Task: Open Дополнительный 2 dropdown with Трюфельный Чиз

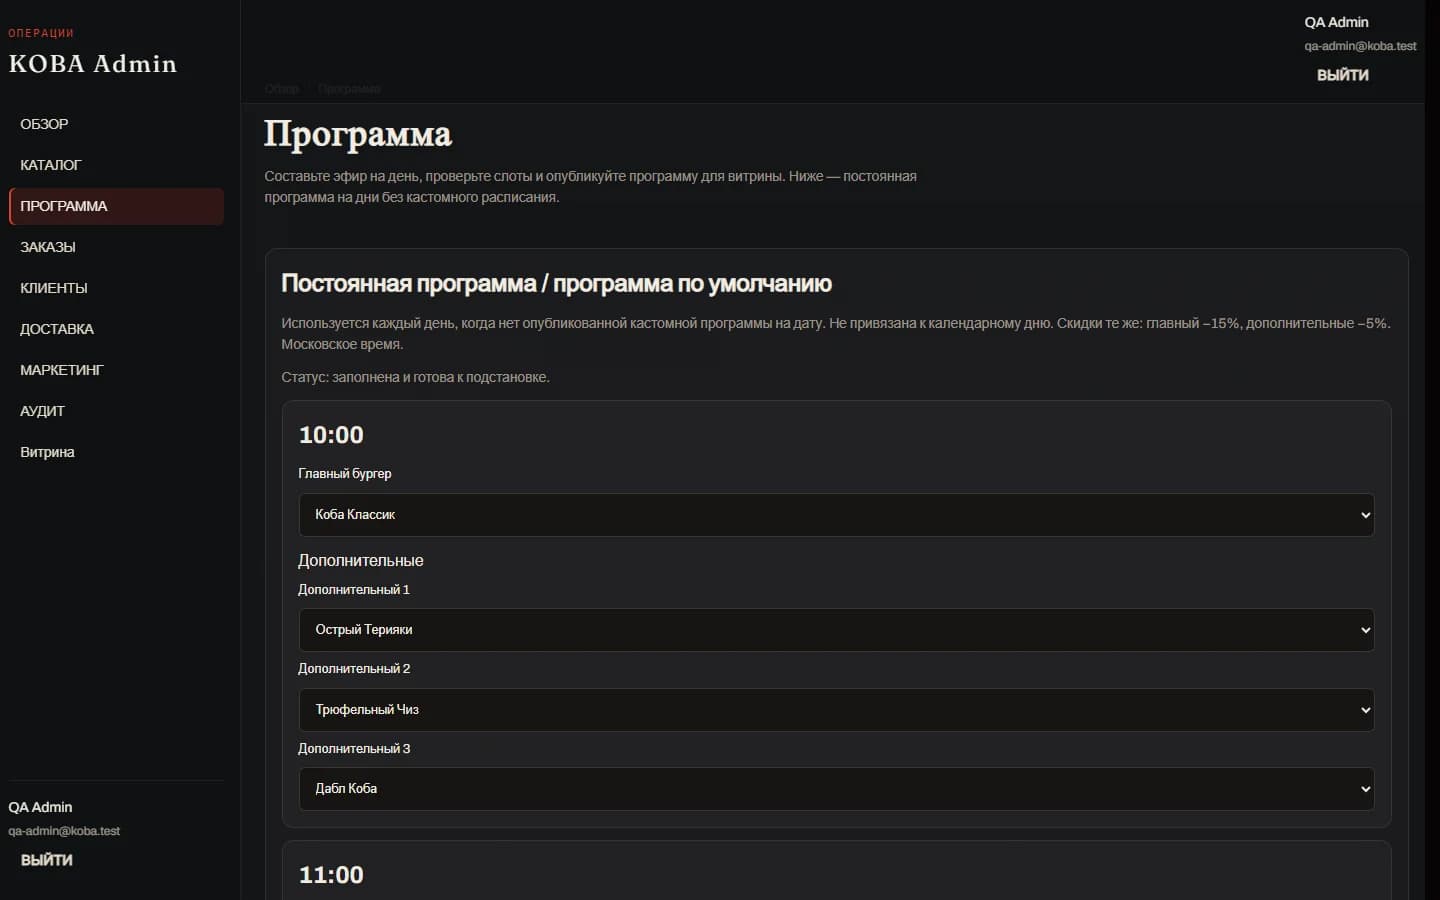Action: tap(836, 710)
